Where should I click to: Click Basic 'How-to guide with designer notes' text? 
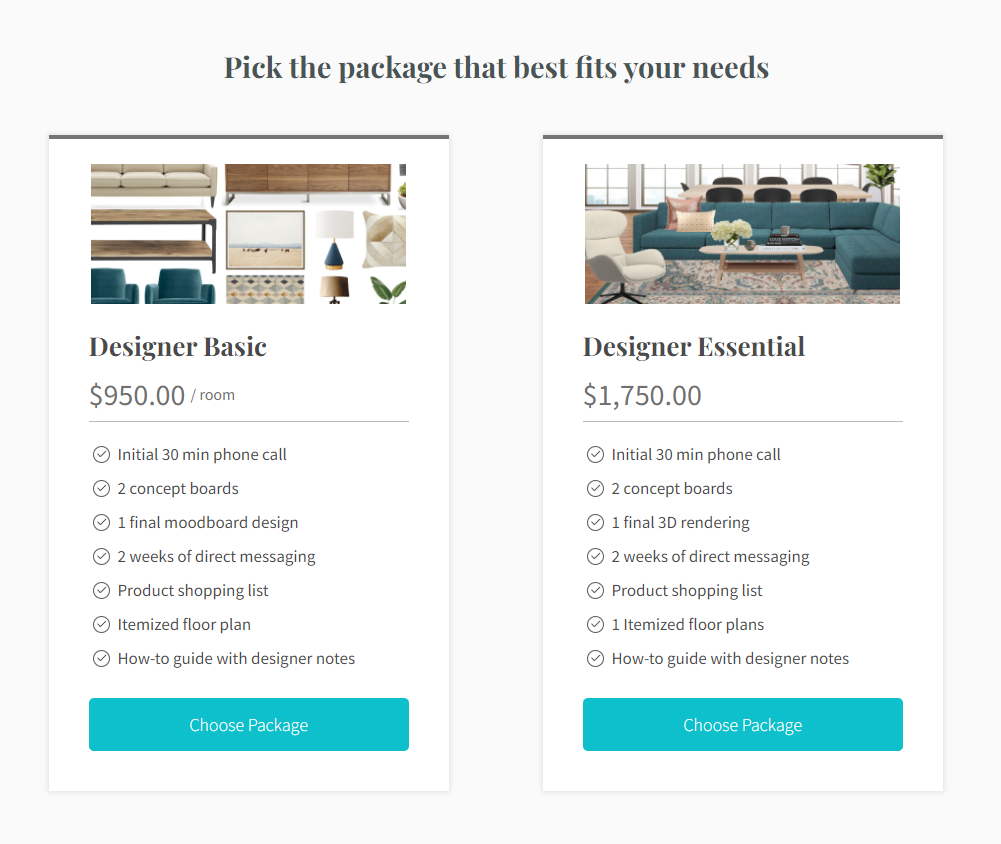tap(236, 659)
